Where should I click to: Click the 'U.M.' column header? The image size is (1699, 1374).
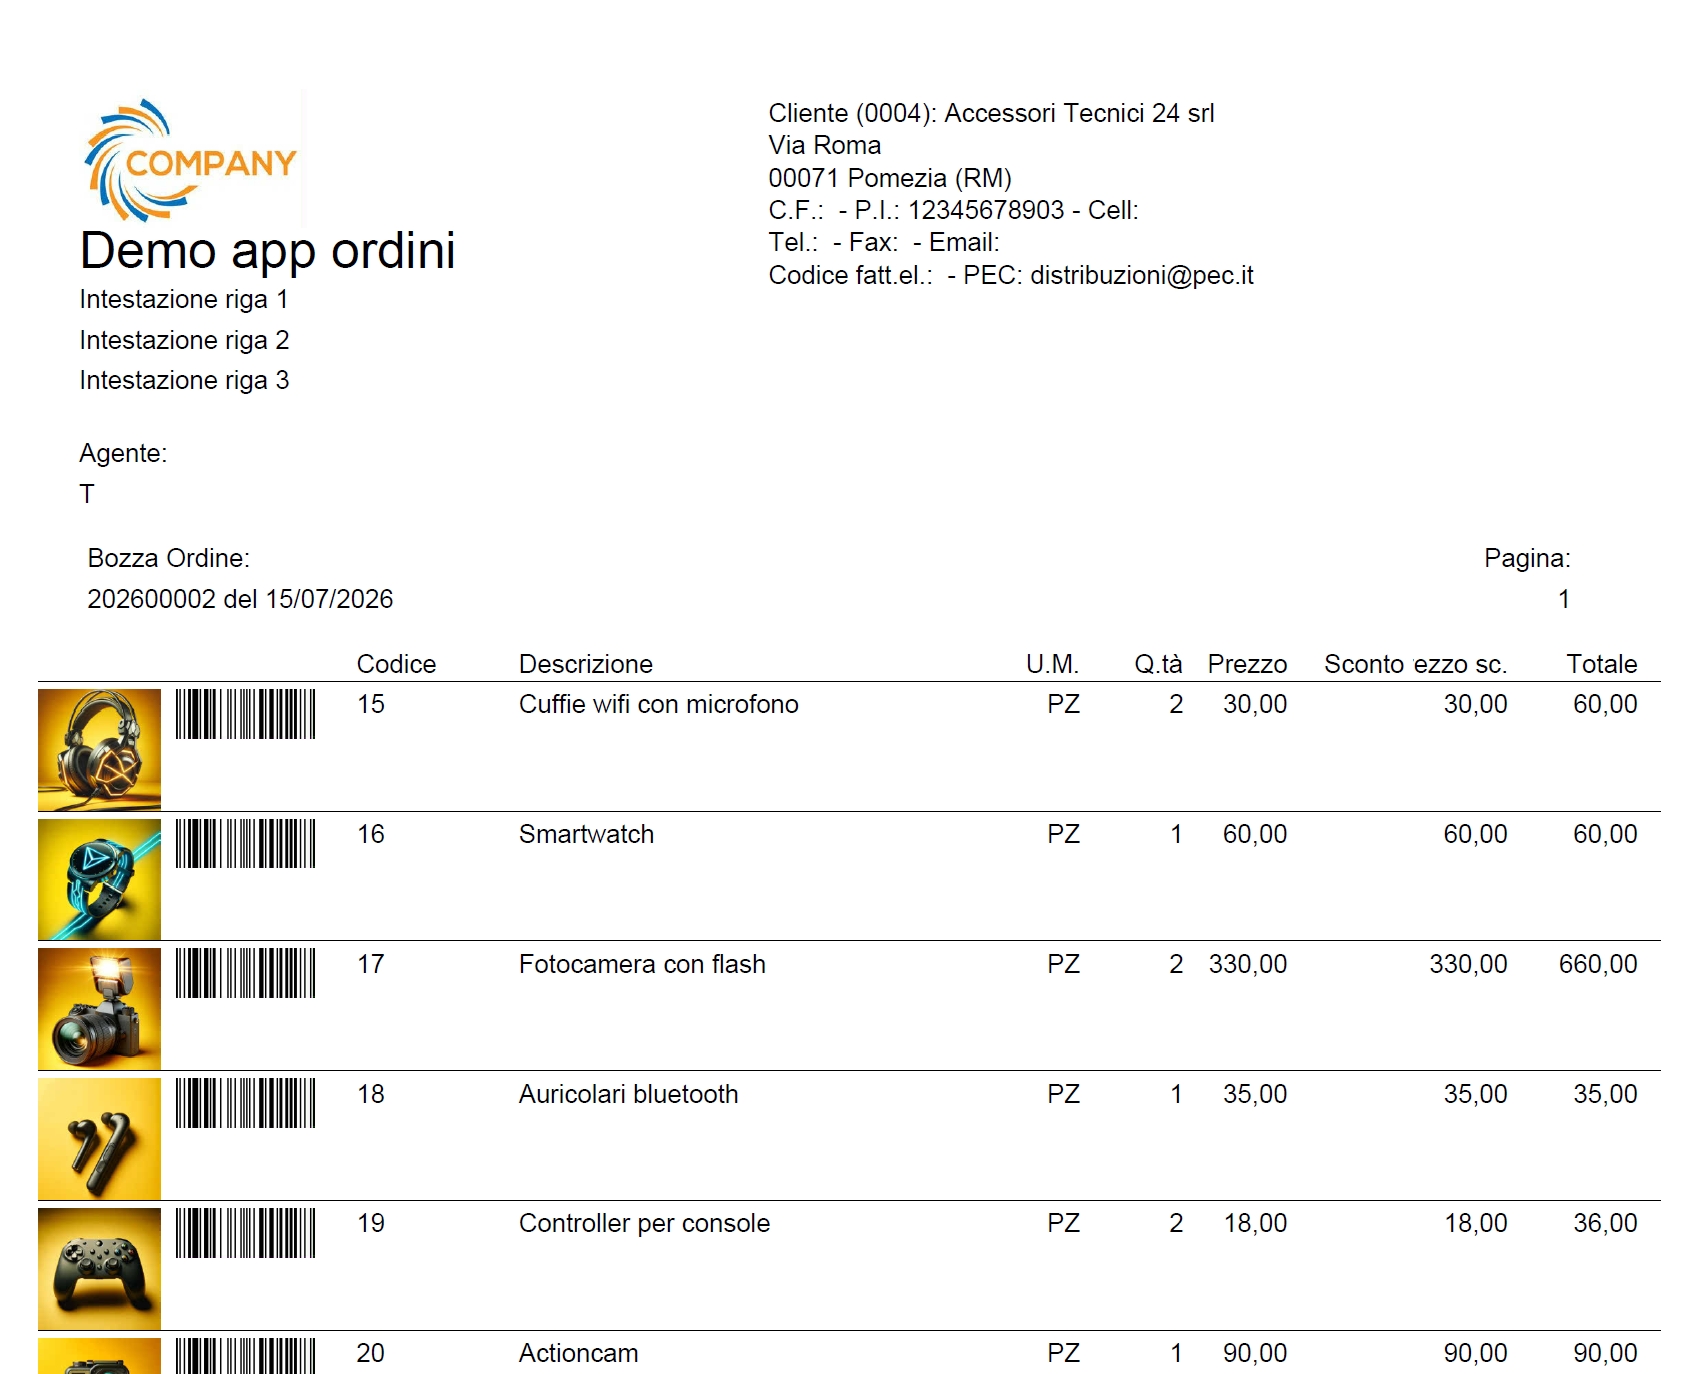tap(1052, 664)
